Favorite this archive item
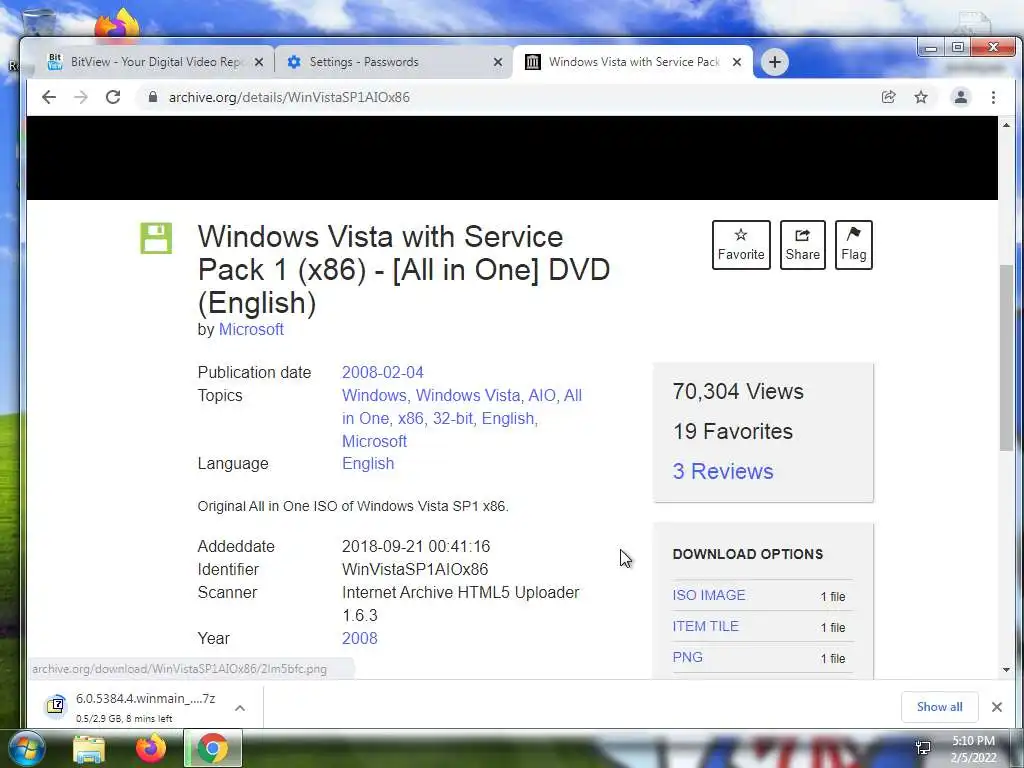This screenshot has width=1024, height=768. 741,245
